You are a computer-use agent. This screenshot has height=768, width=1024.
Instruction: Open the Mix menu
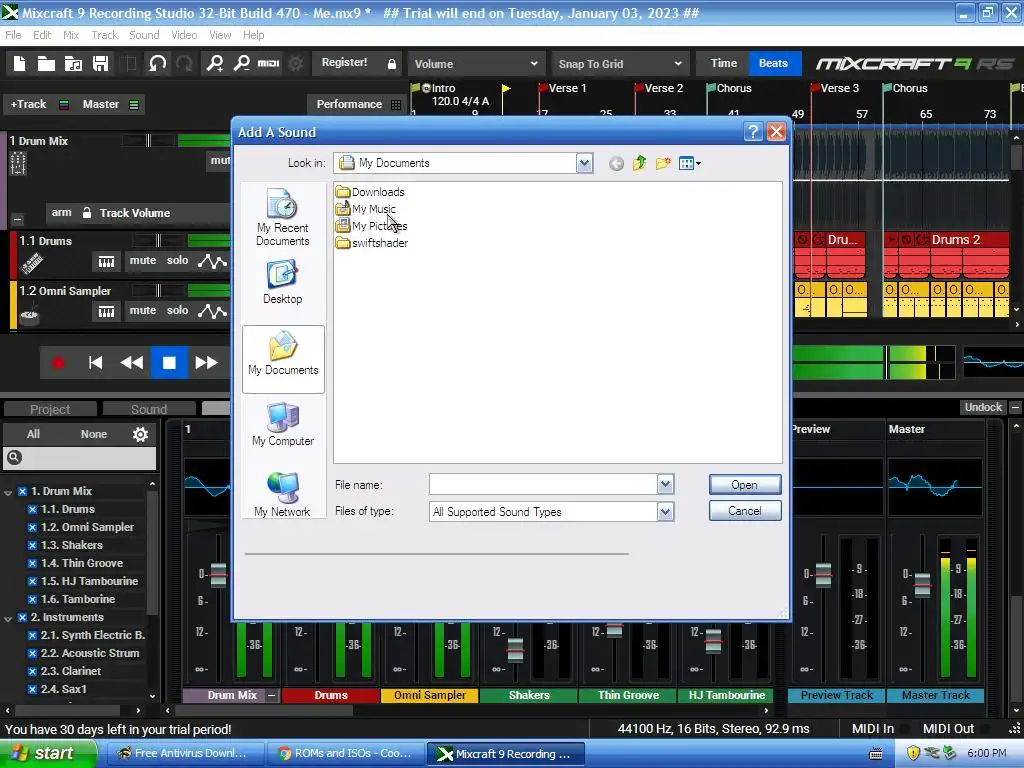[71, 35]
